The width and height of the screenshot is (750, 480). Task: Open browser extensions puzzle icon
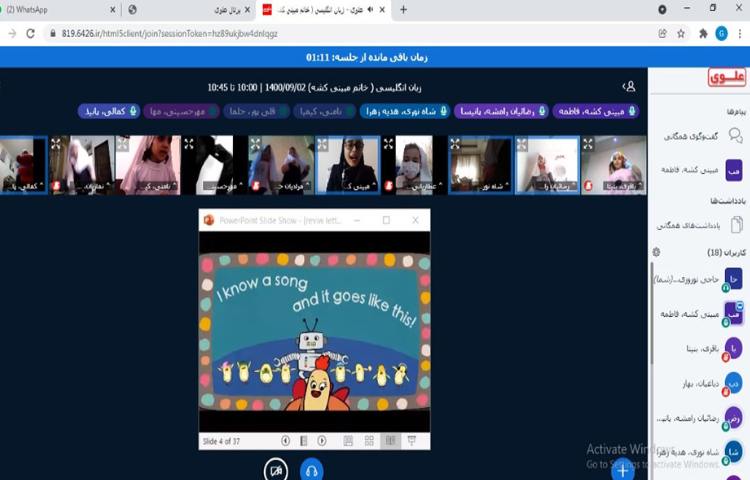point(703,33)
